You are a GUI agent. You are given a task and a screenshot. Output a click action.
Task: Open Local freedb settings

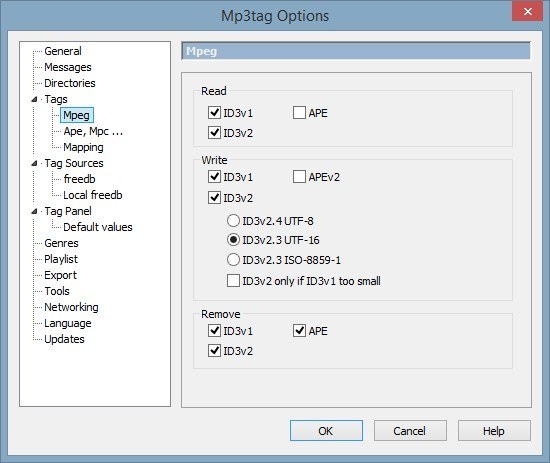93,195
